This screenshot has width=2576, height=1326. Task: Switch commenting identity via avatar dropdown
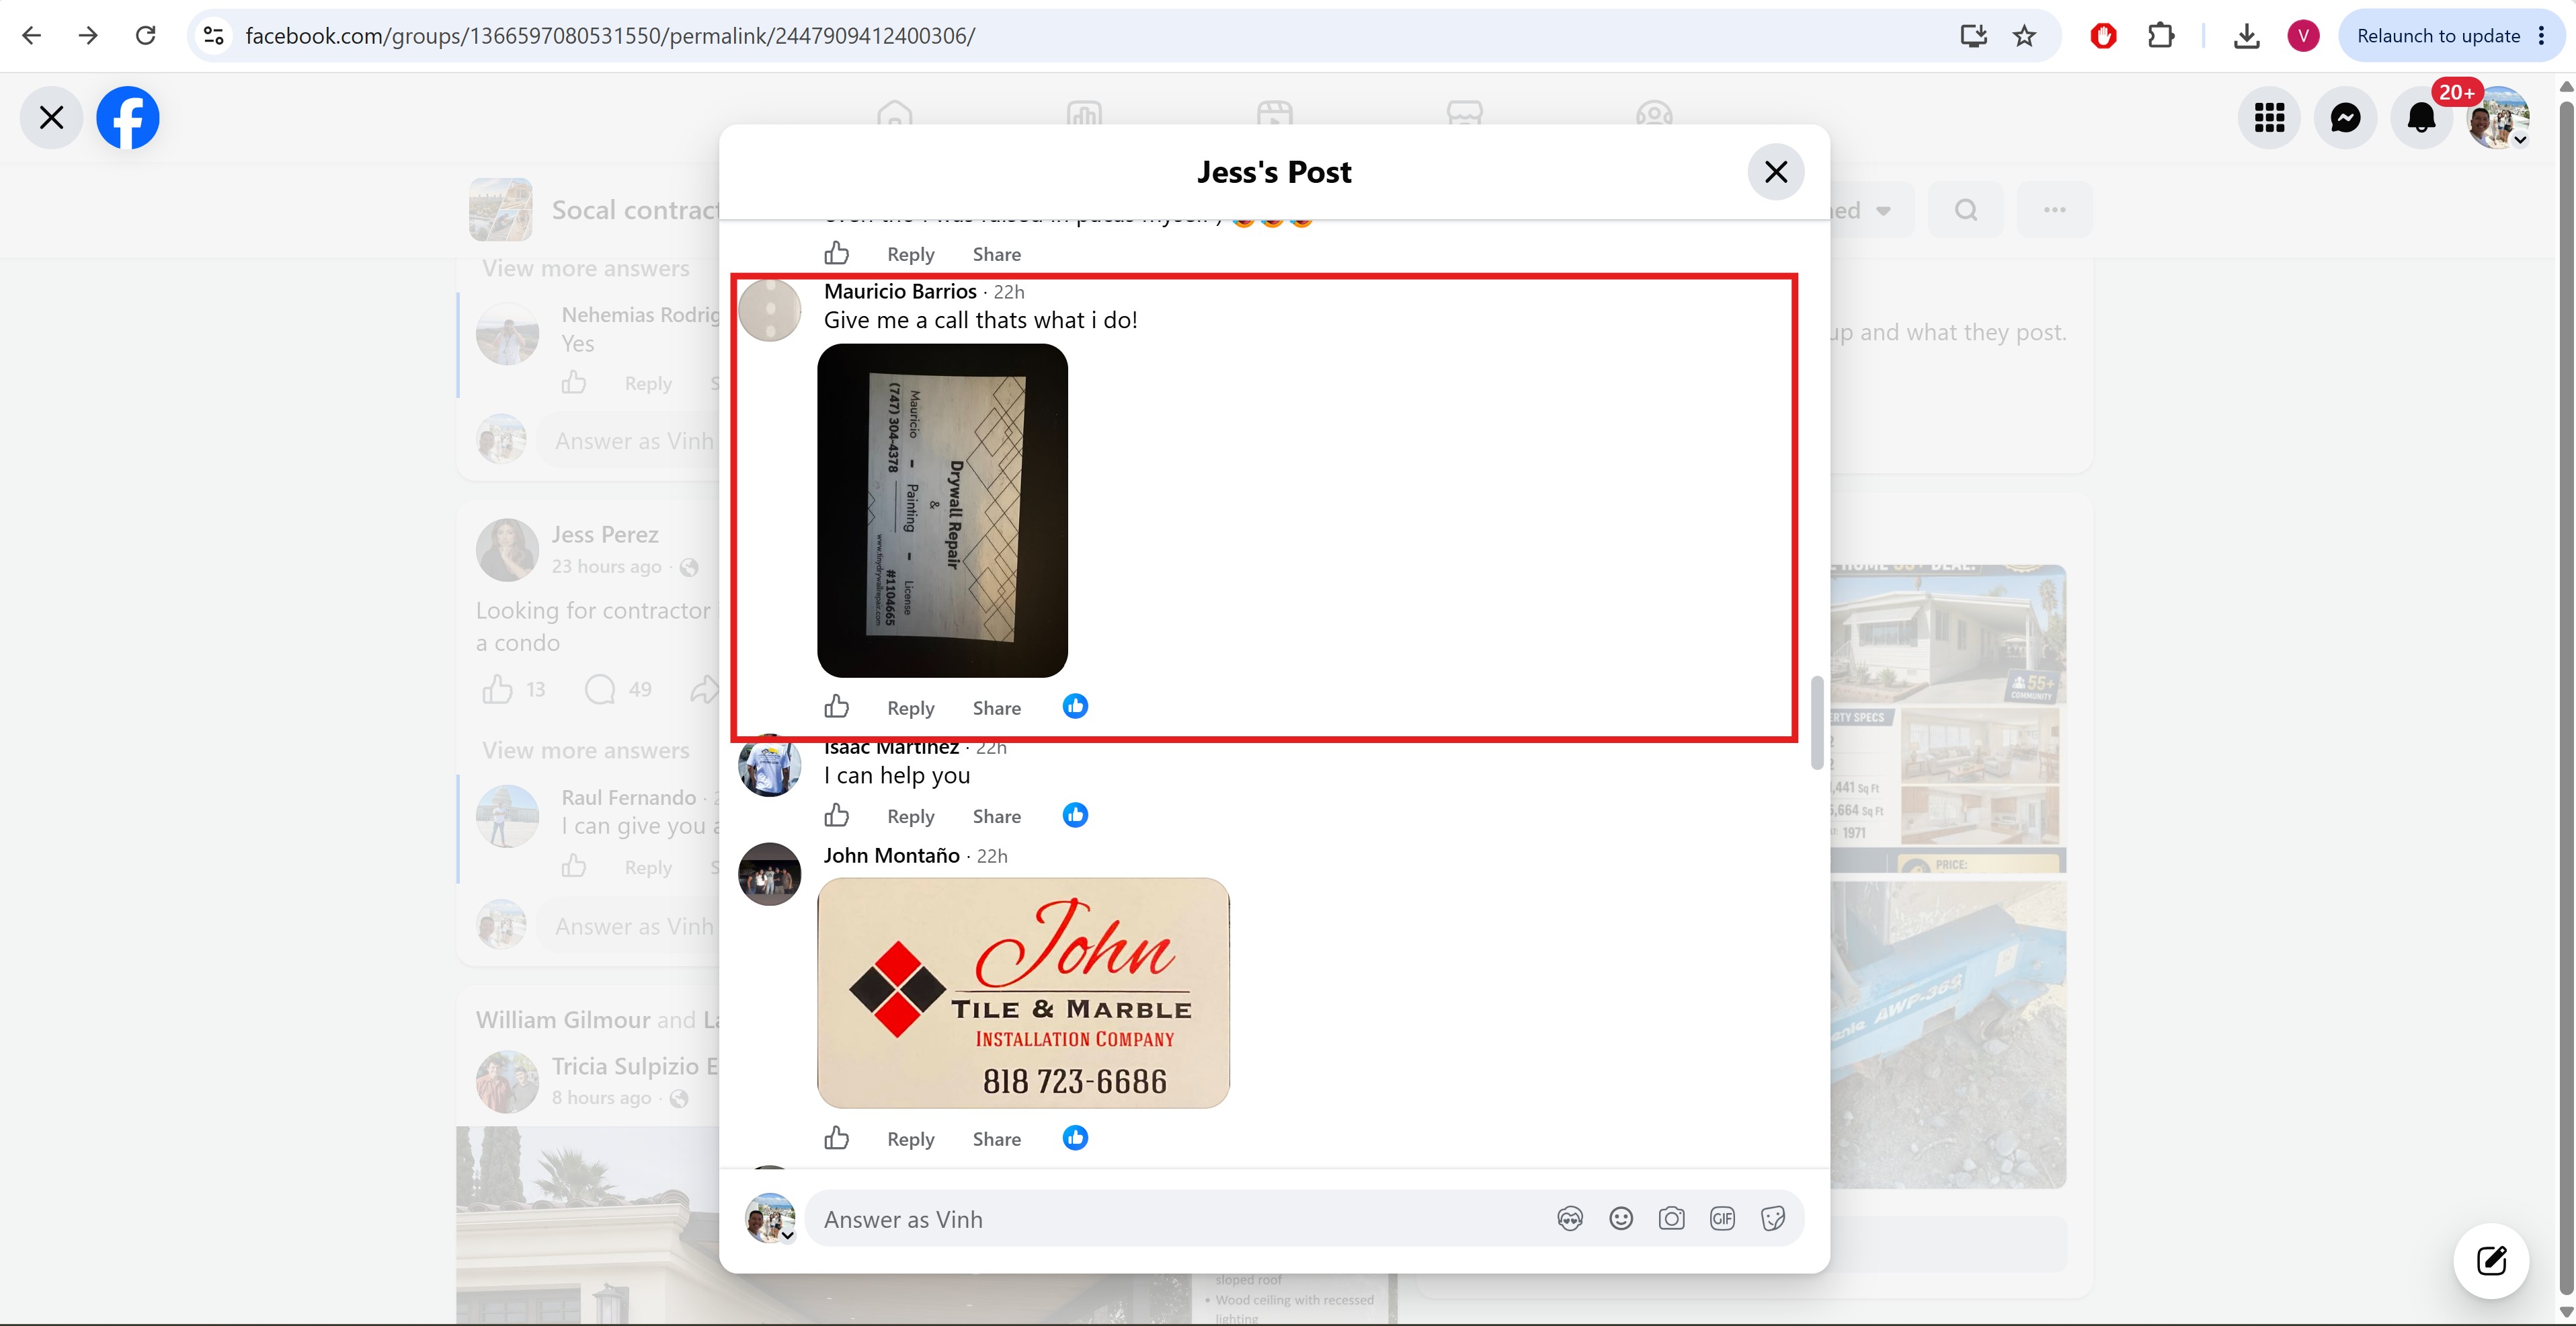point(771,1218)
